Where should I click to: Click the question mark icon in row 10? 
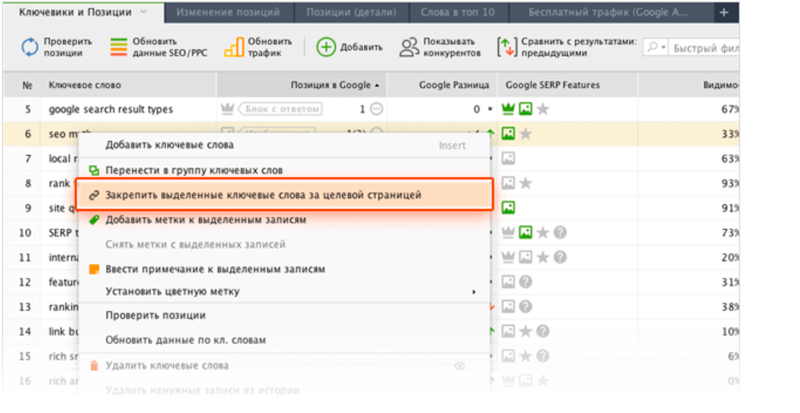(x=560, y=232)
